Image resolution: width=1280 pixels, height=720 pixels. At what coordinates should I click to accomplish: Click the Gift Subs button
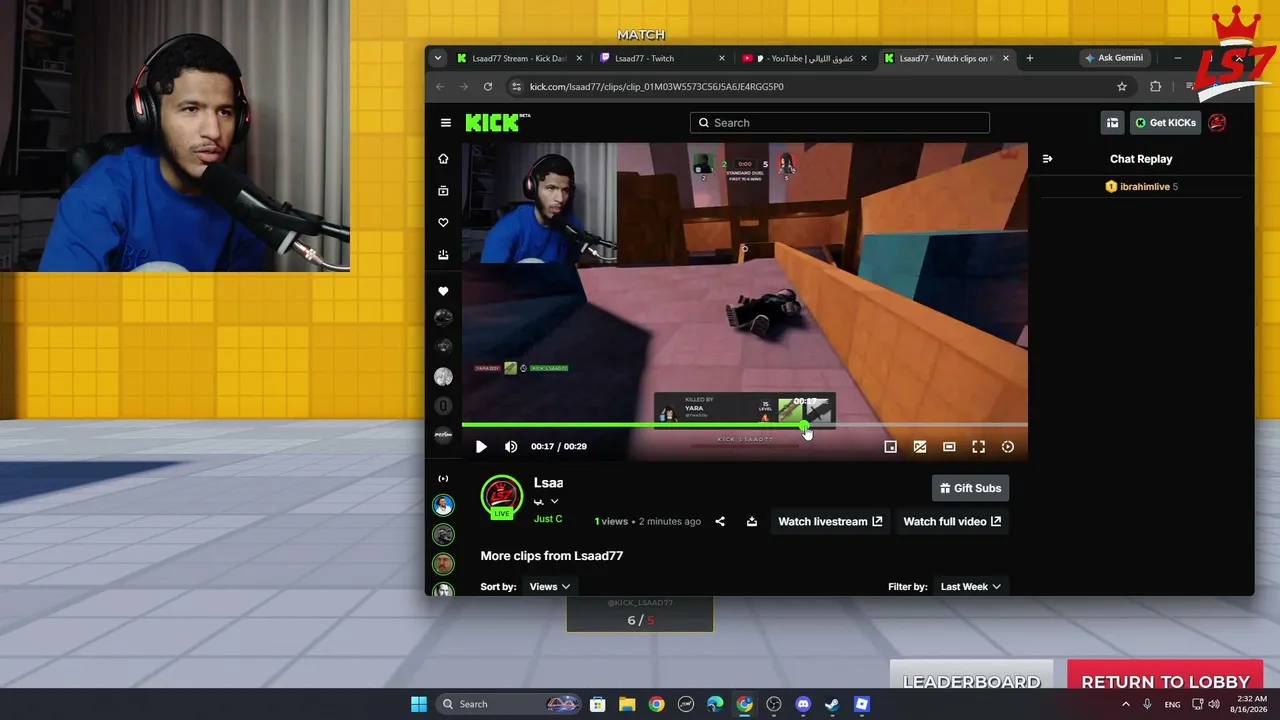click(970, 488)
